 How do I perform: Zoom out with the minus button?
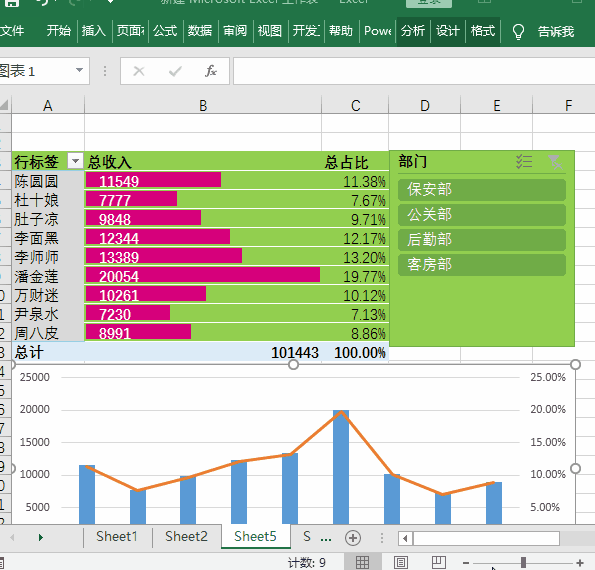(x=466, y=563)
